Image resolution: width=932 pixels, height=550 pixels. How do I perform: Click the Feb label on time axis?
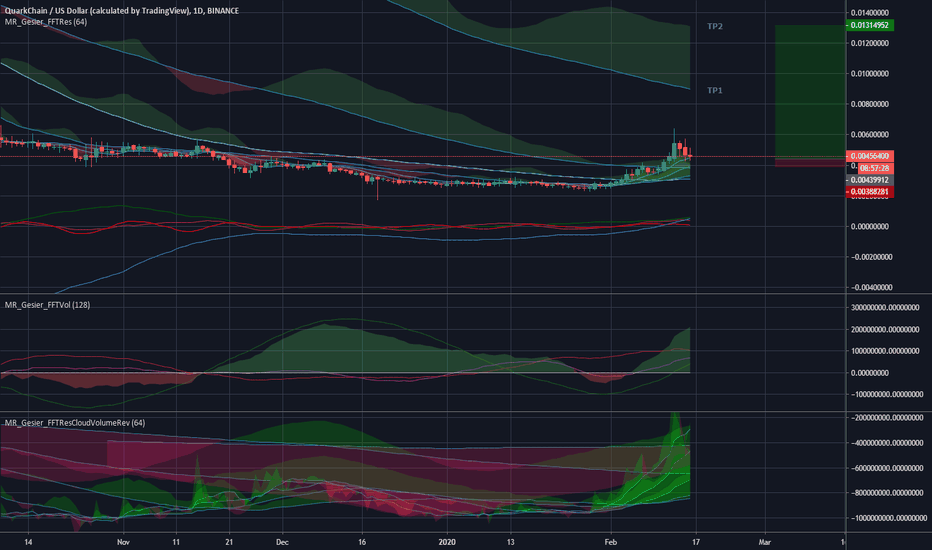(x=610, y=542)
